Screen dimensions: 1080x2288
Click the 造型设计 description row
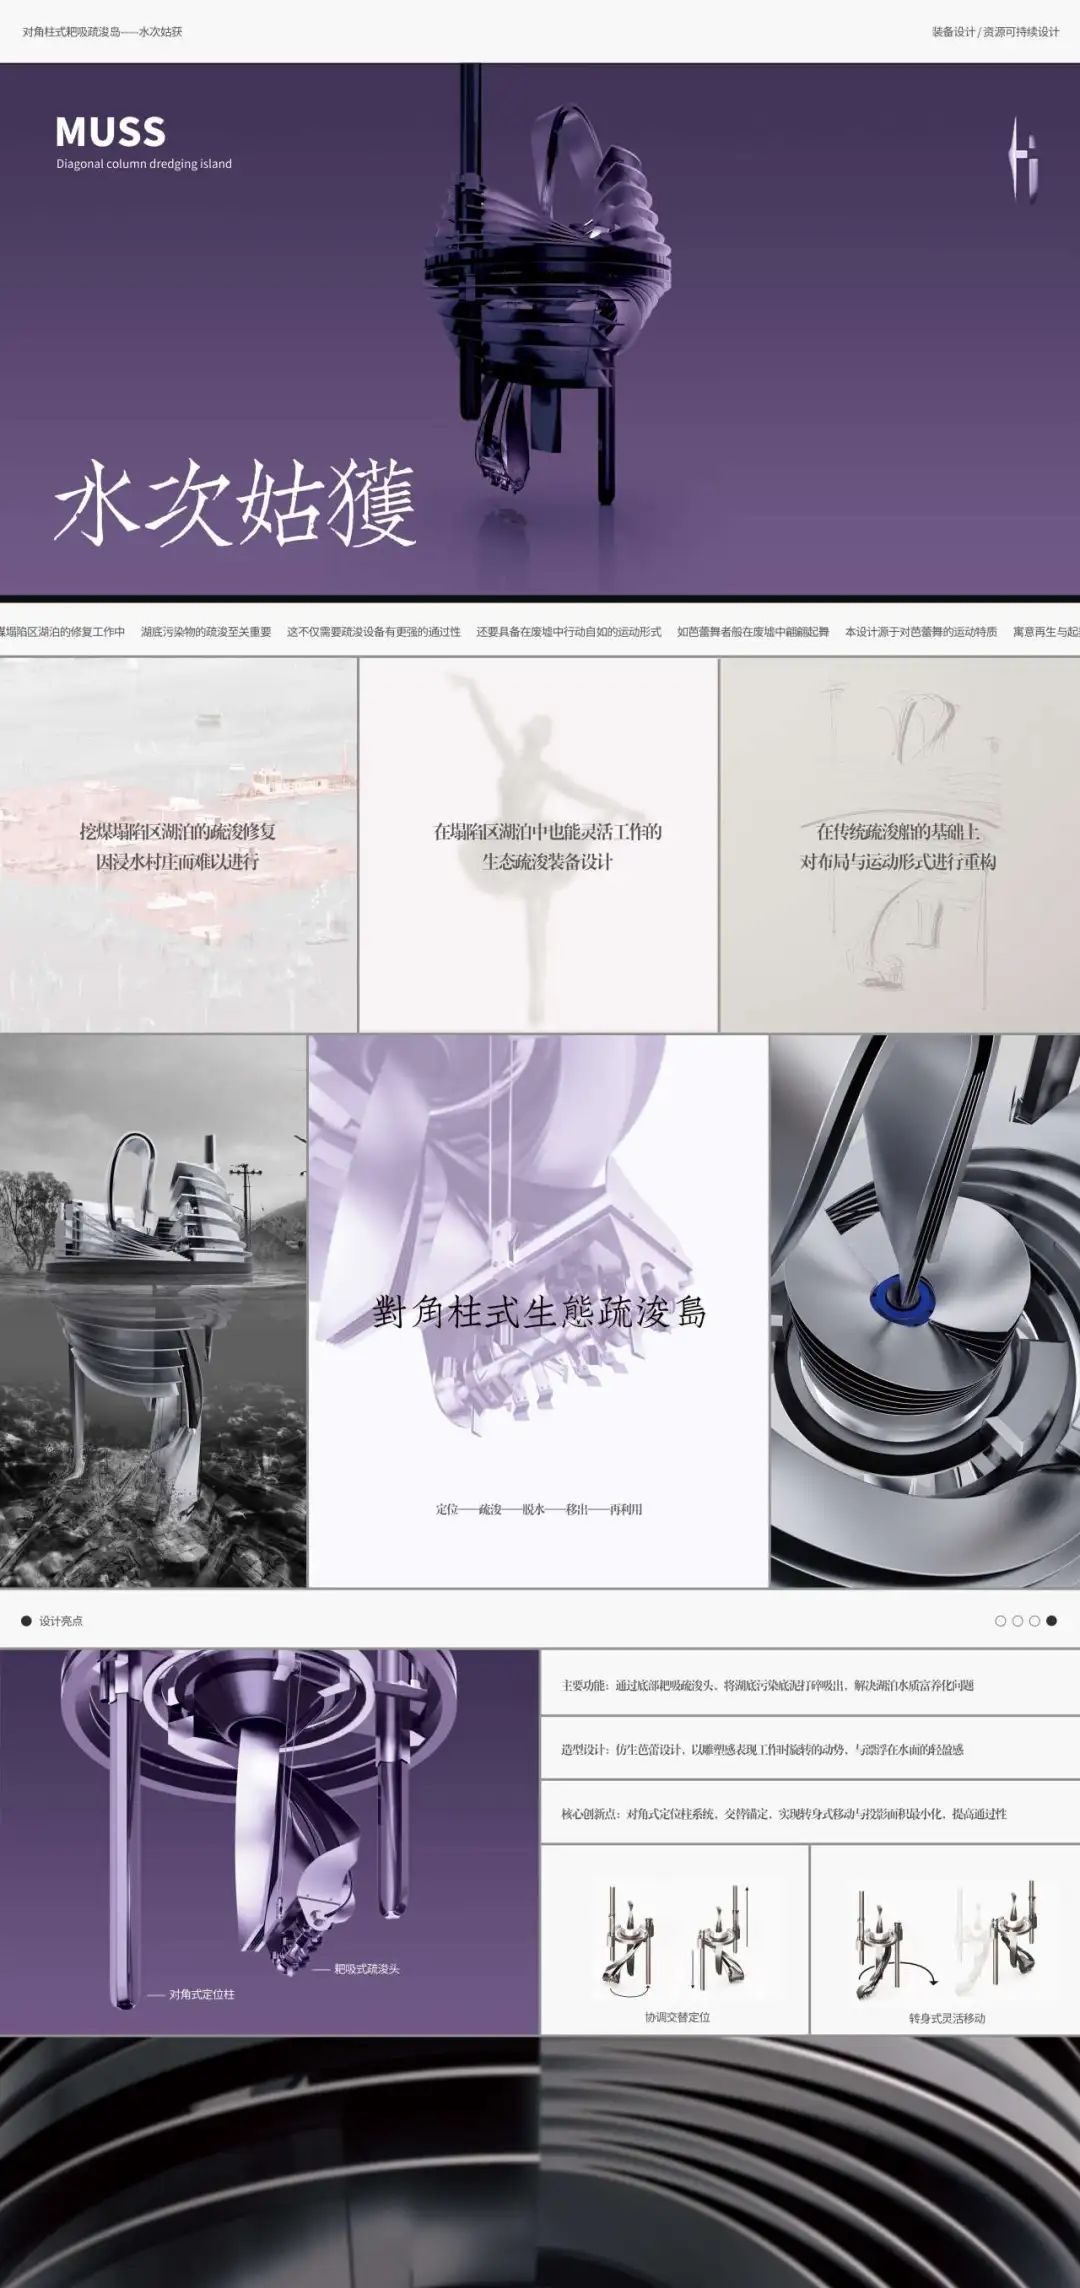click(810, 1749)
